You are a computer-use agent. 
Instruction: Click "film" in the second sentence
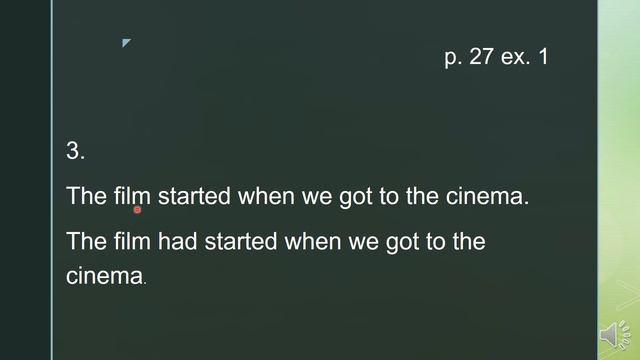(132, 241)
